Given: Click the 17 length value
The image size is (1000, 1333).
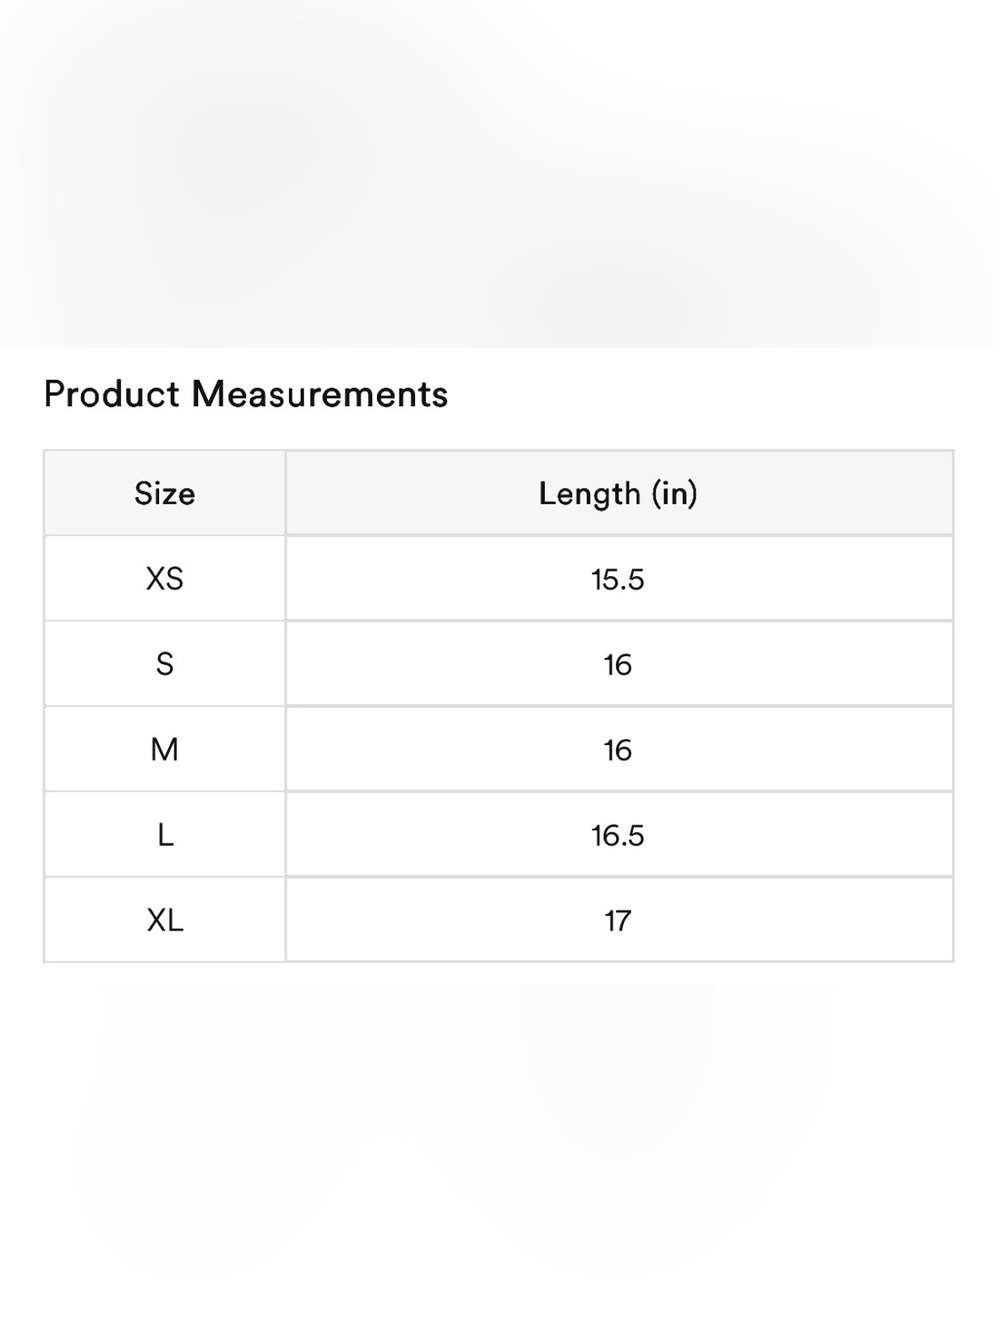Looking at the screenshot, I should click(x=618, y=921).
